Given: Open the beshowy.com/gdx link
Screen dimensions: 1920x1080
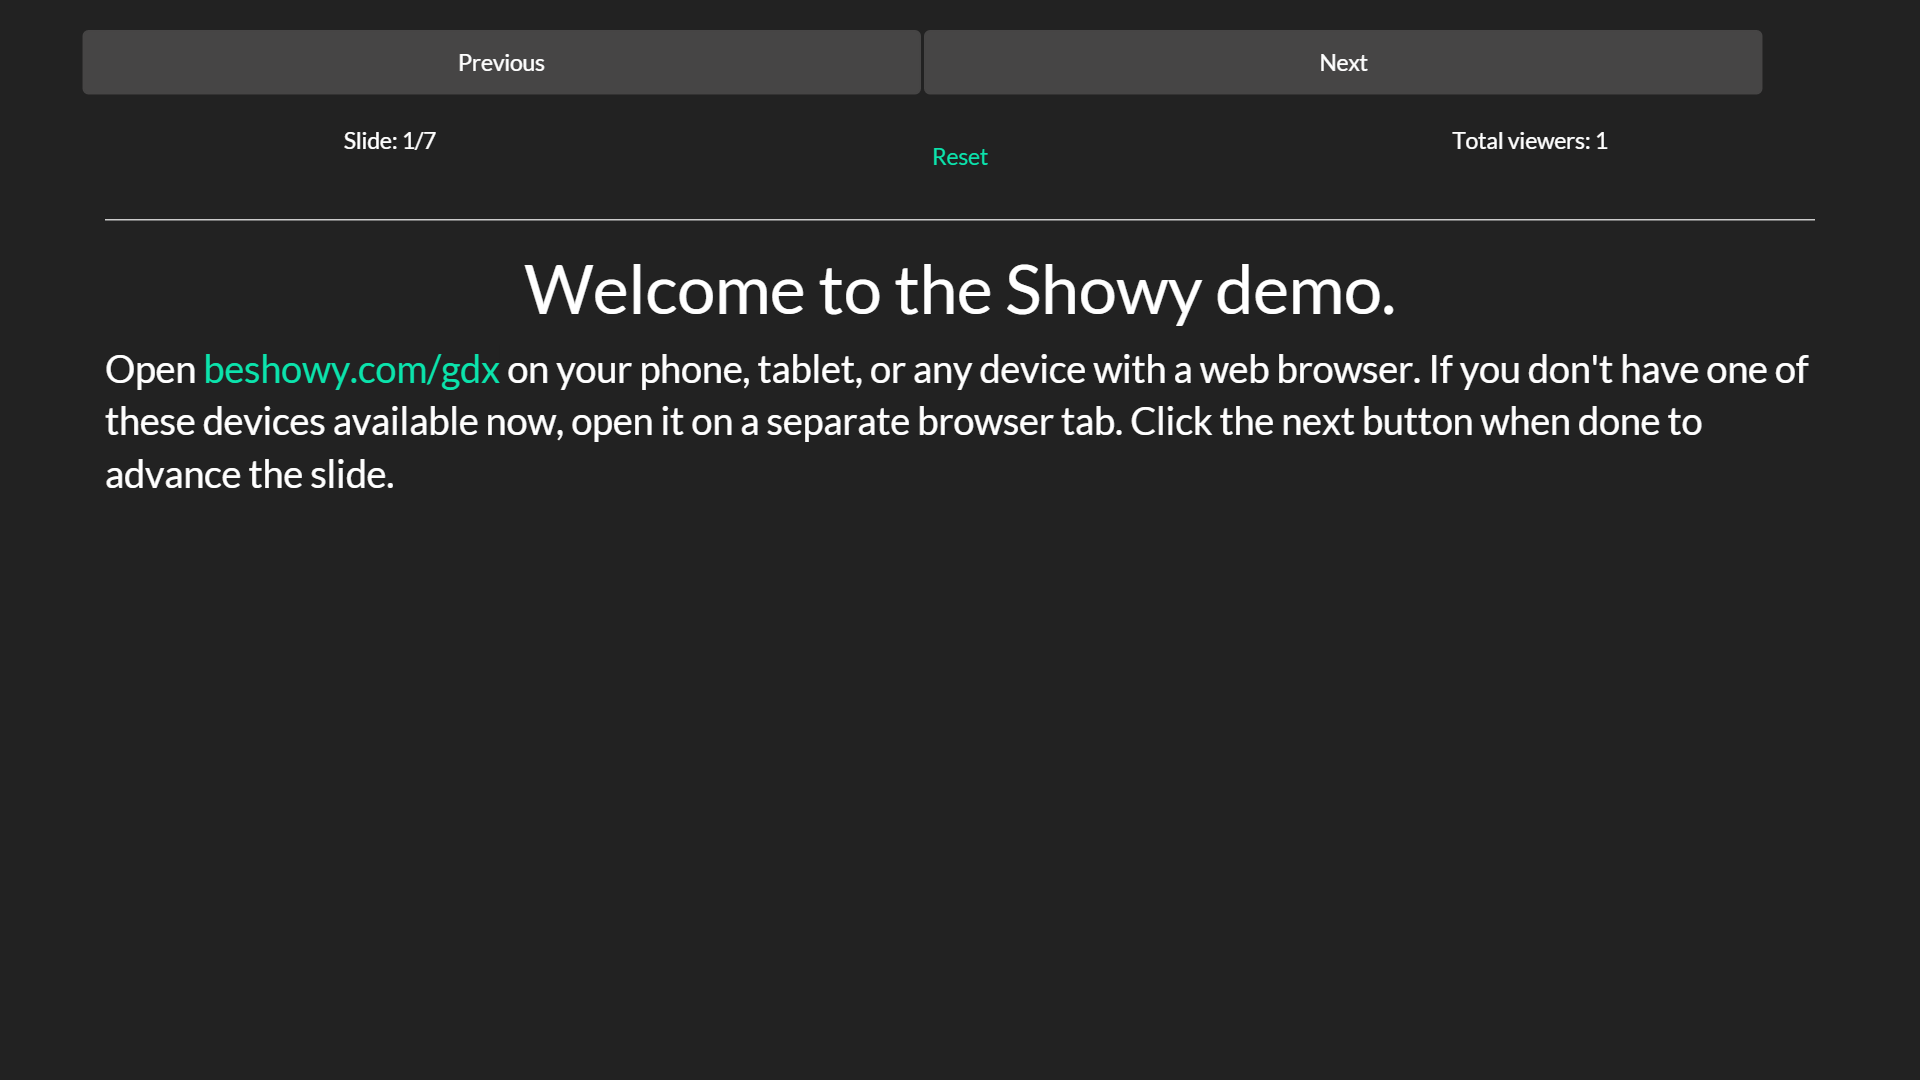Looking at the screenshot, I should point(351,370).
